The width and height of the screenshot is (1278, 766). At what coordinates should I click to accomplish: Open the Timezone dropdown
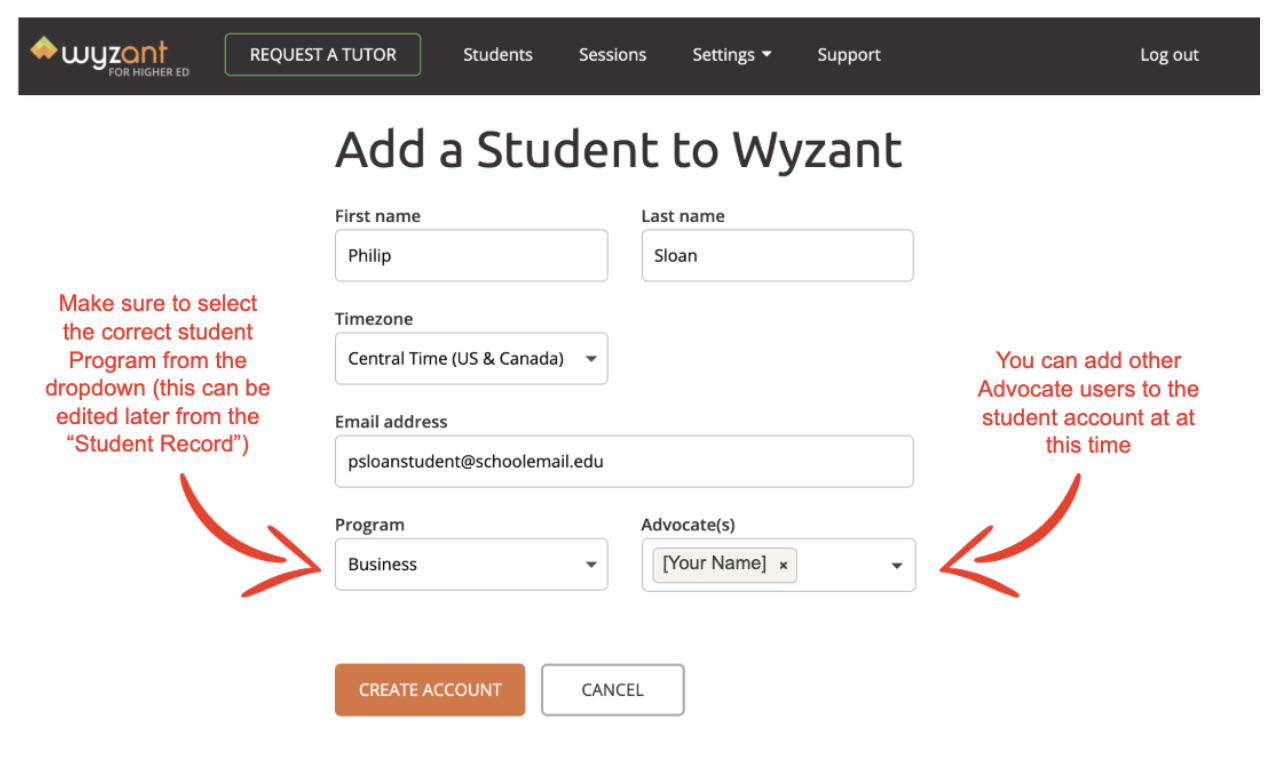pos(471,358)
